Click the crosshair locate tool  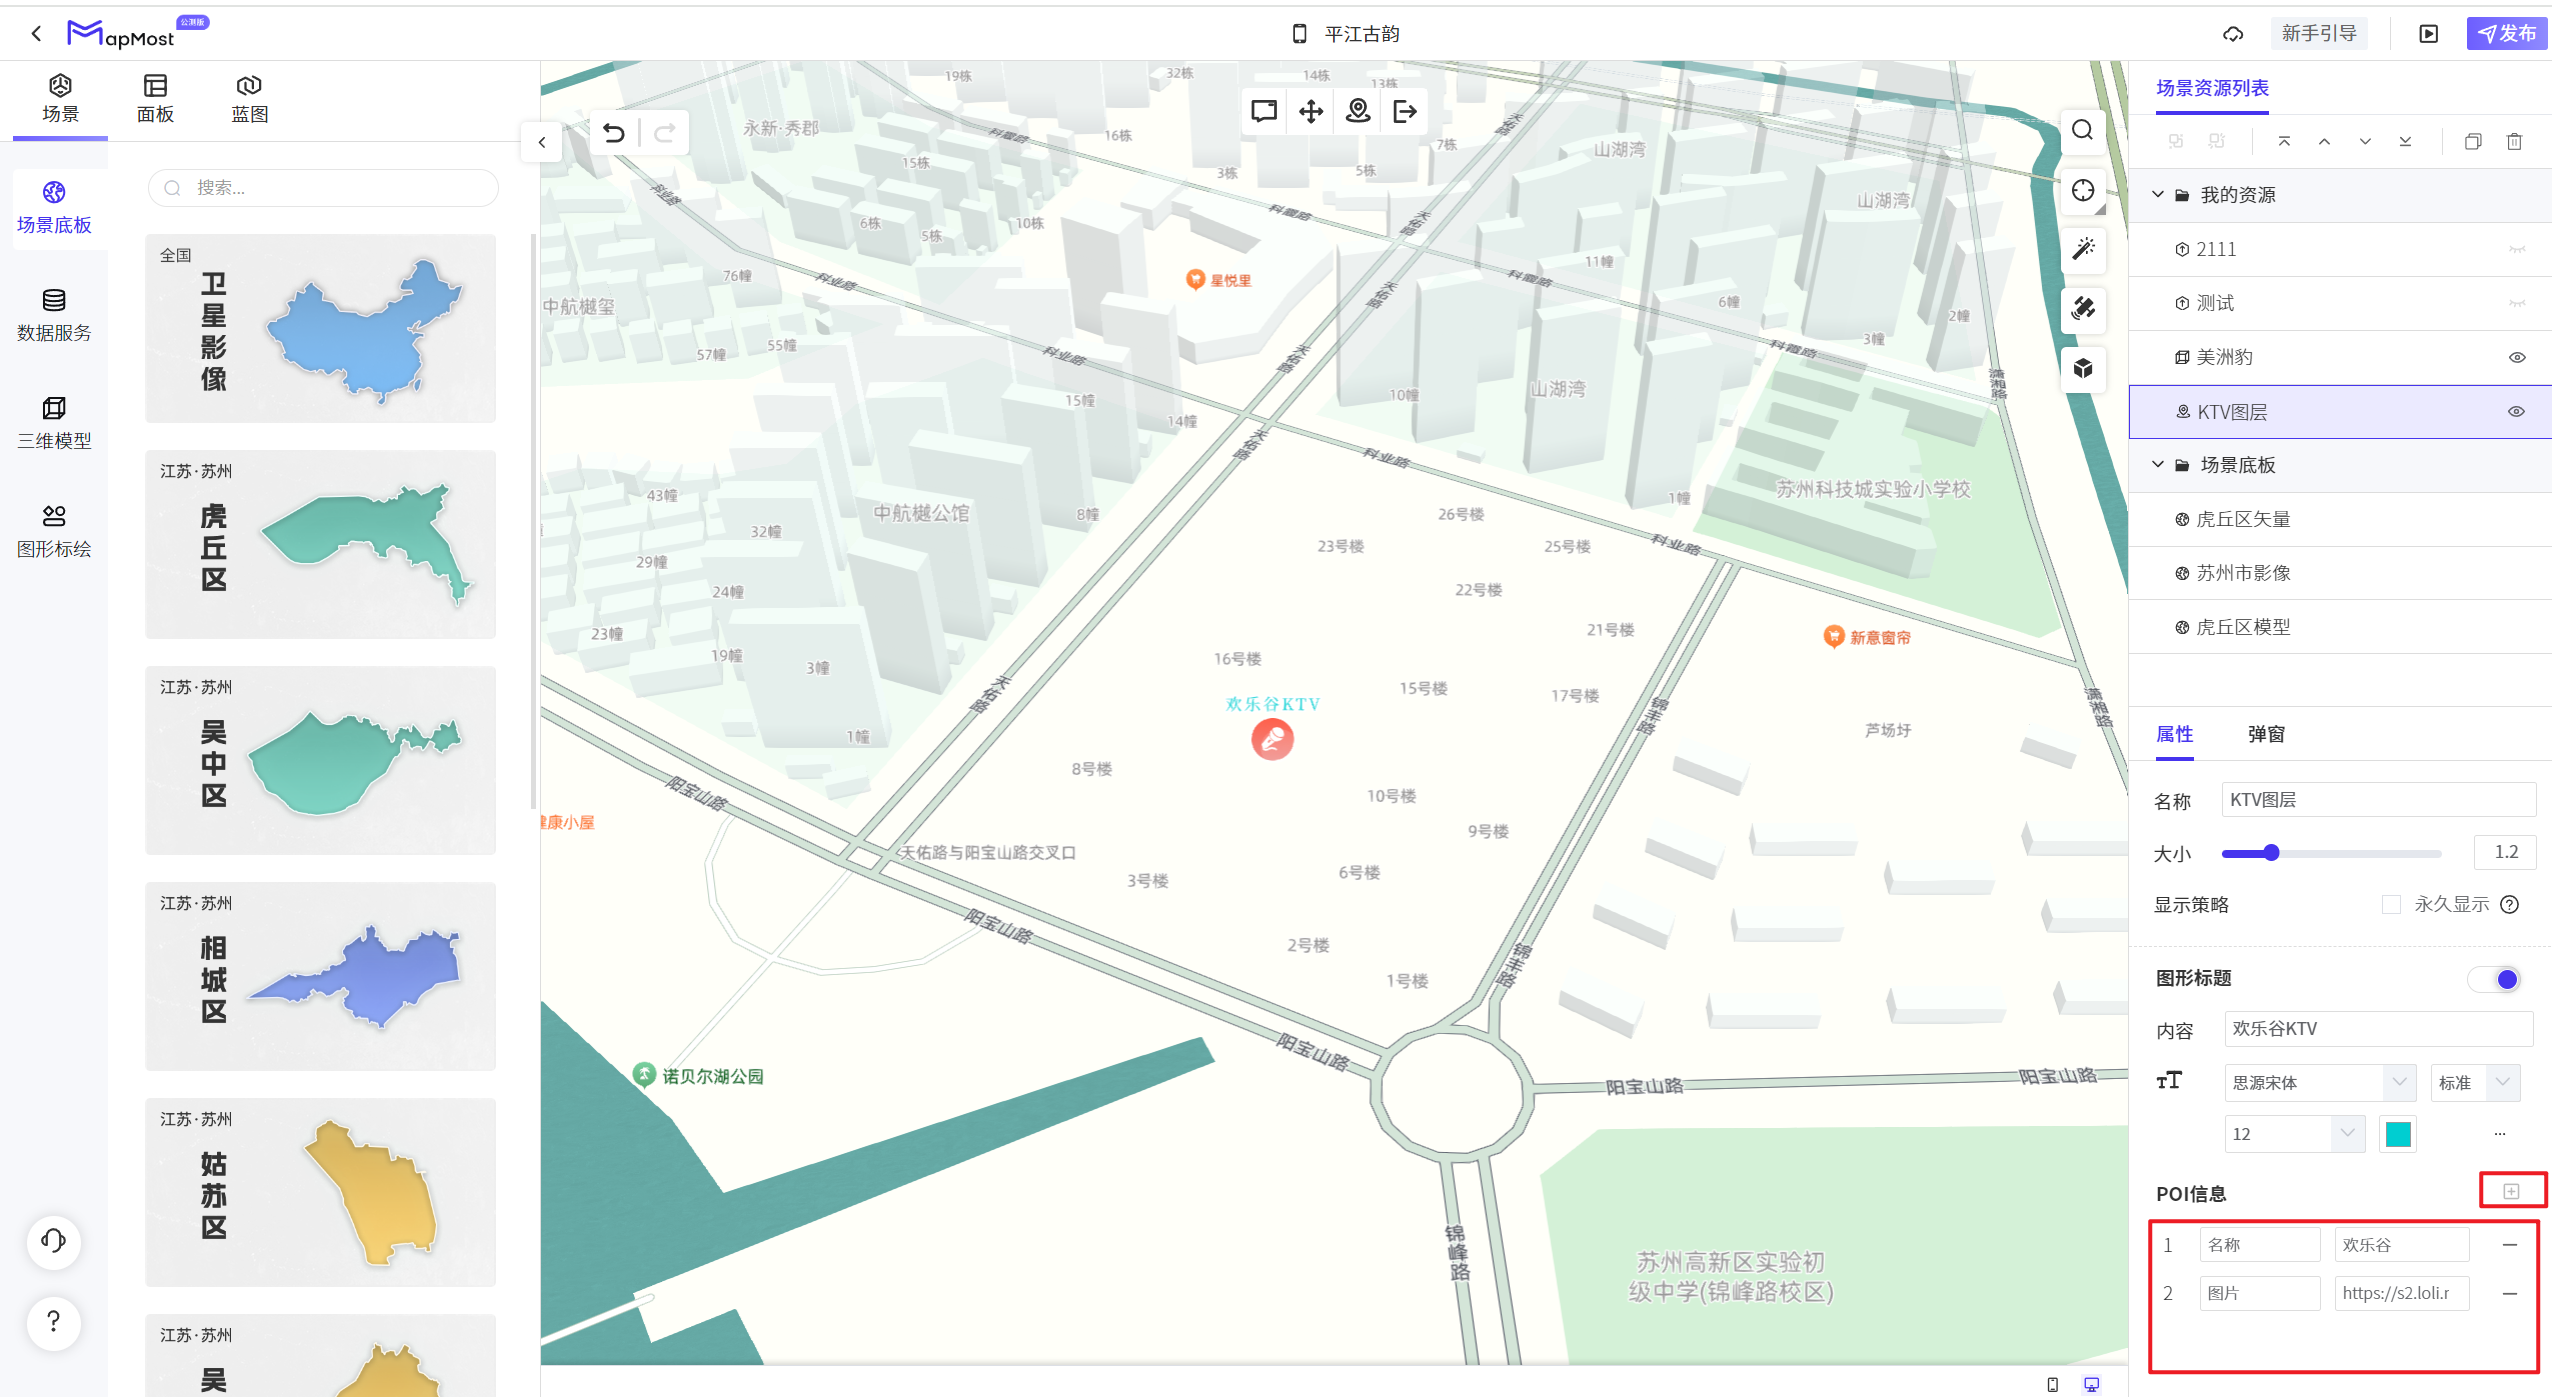click(2083, 190)
